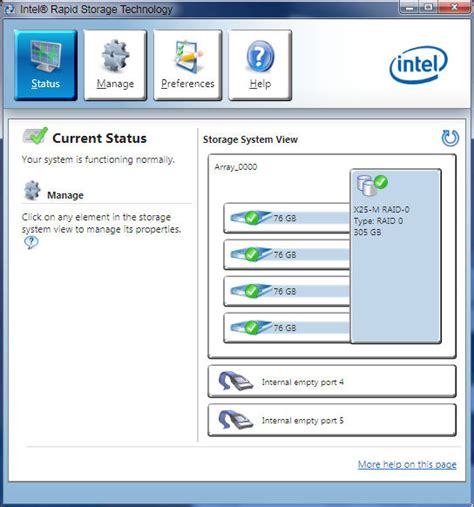This screenshot has width=474, height=507.
Task: Select Internal empty port 5
Action: click(332, 420)
